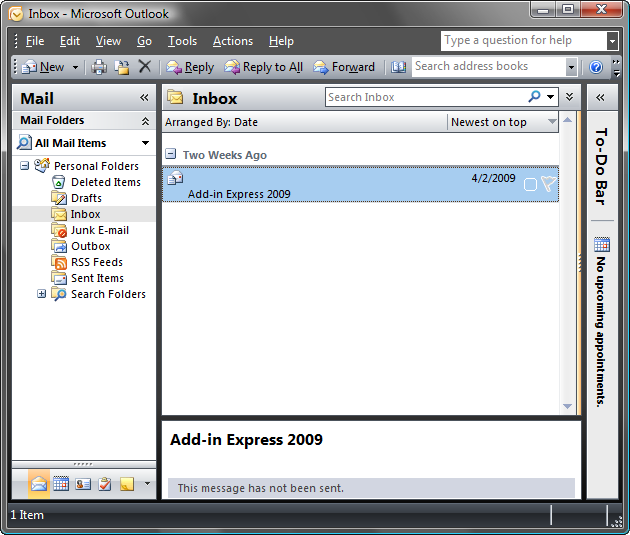Open the help question box dropdown arrow
This screenshot has height=535, width=630.
(612, 41)
